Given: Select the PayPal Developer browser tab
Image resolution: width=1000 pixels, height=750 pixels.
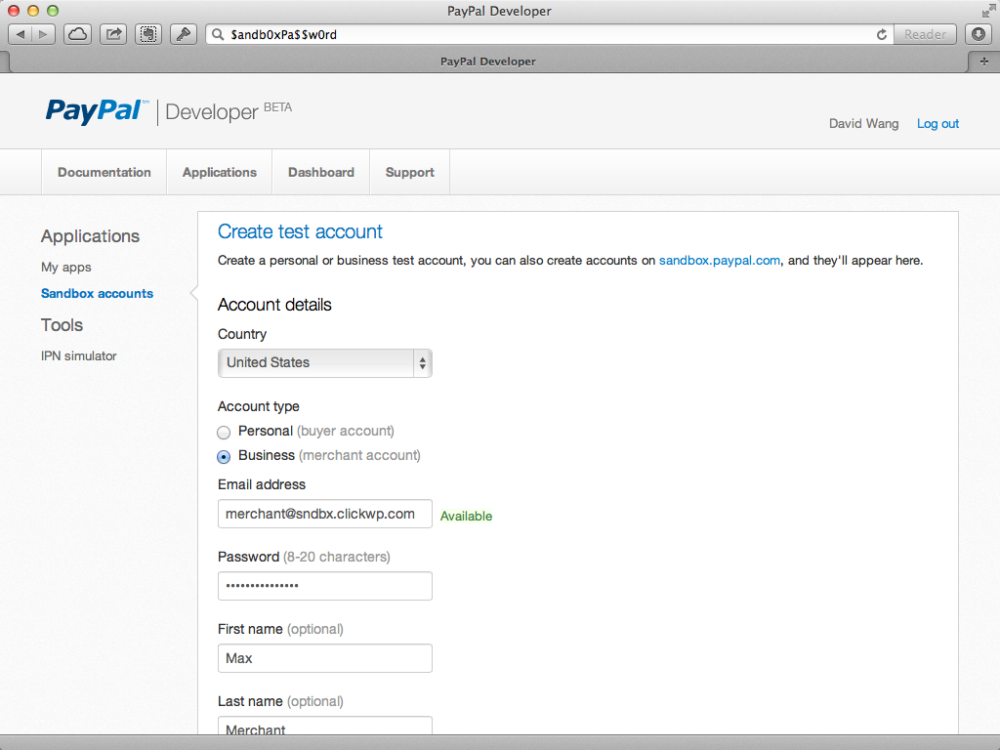Looking at the screenshot, I should pyautogui.click(x=488, y=62).
